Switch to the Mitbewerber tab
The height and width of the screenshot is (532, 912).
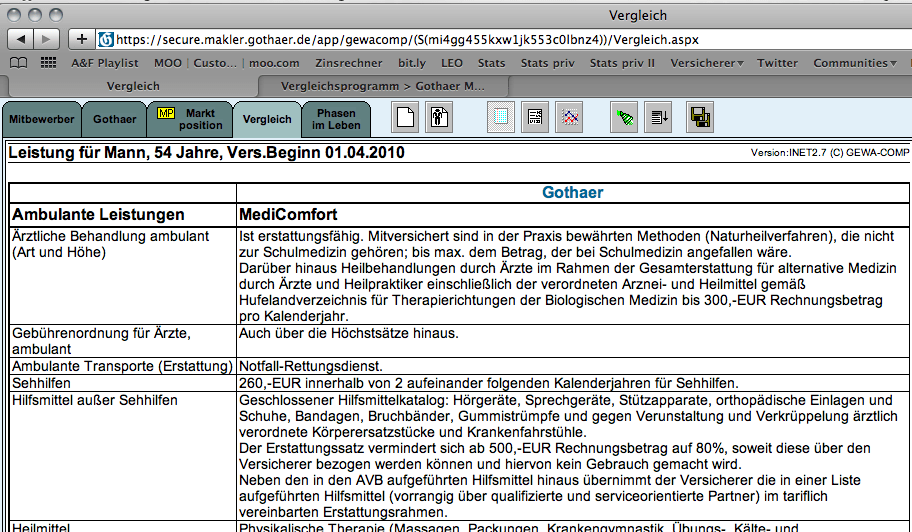coord(41,119)
